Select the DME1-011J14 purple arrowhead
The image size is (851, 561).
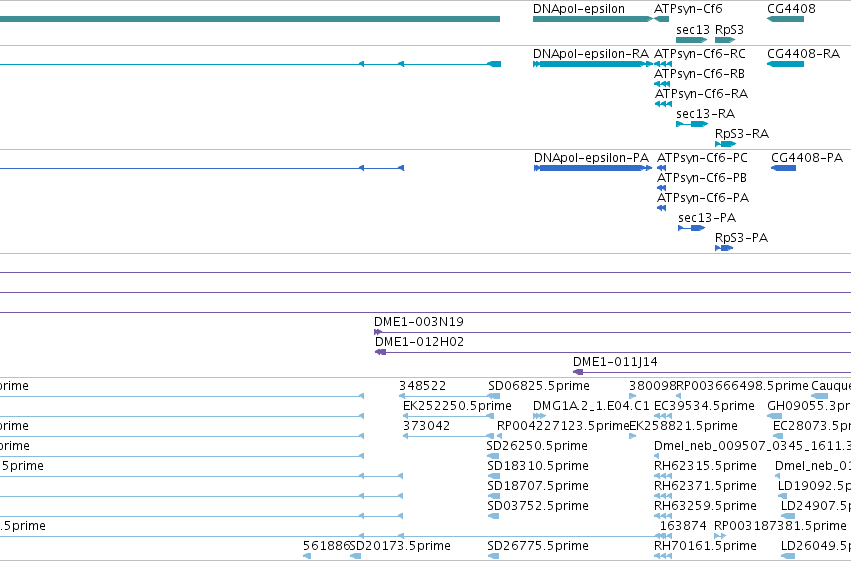click(578, 372)
